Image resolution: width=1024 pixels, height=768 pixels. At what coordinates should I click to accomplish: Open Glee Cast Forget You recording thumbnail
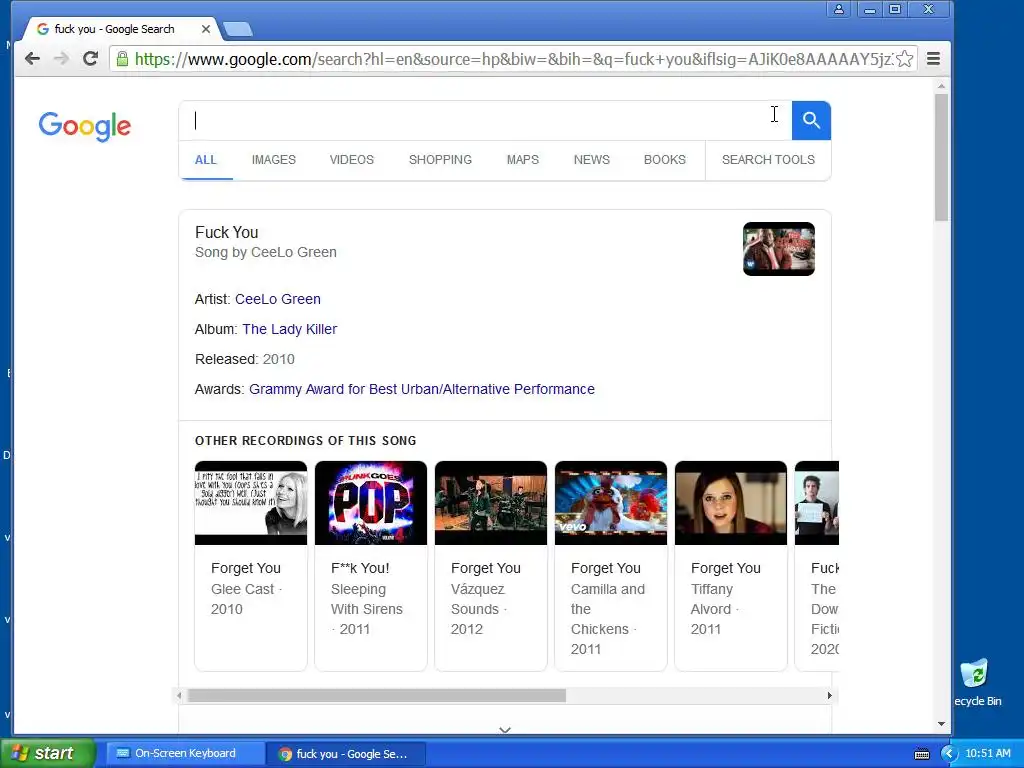pyautogui.click(x=251, y=503)
